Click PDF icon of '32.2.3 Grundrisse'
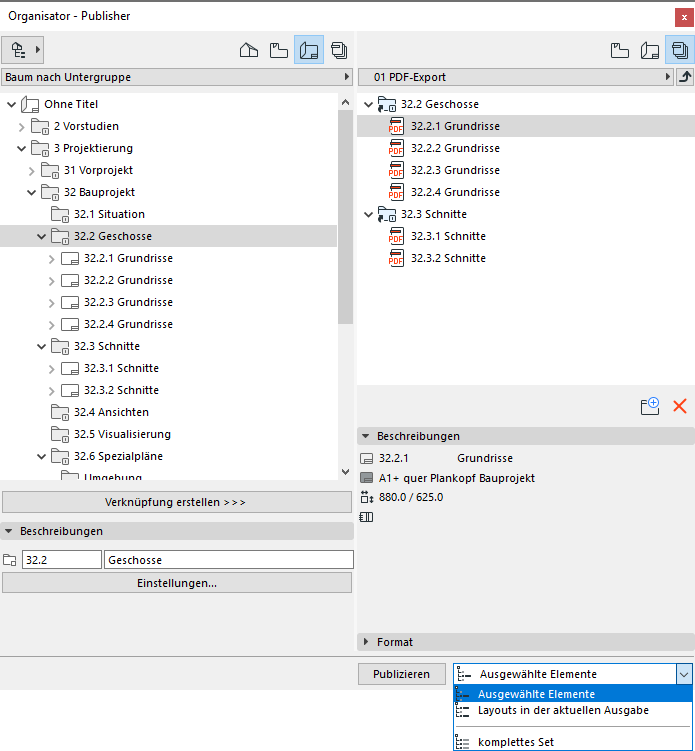This screenshot has height=751, width=695. coord(396,170)
